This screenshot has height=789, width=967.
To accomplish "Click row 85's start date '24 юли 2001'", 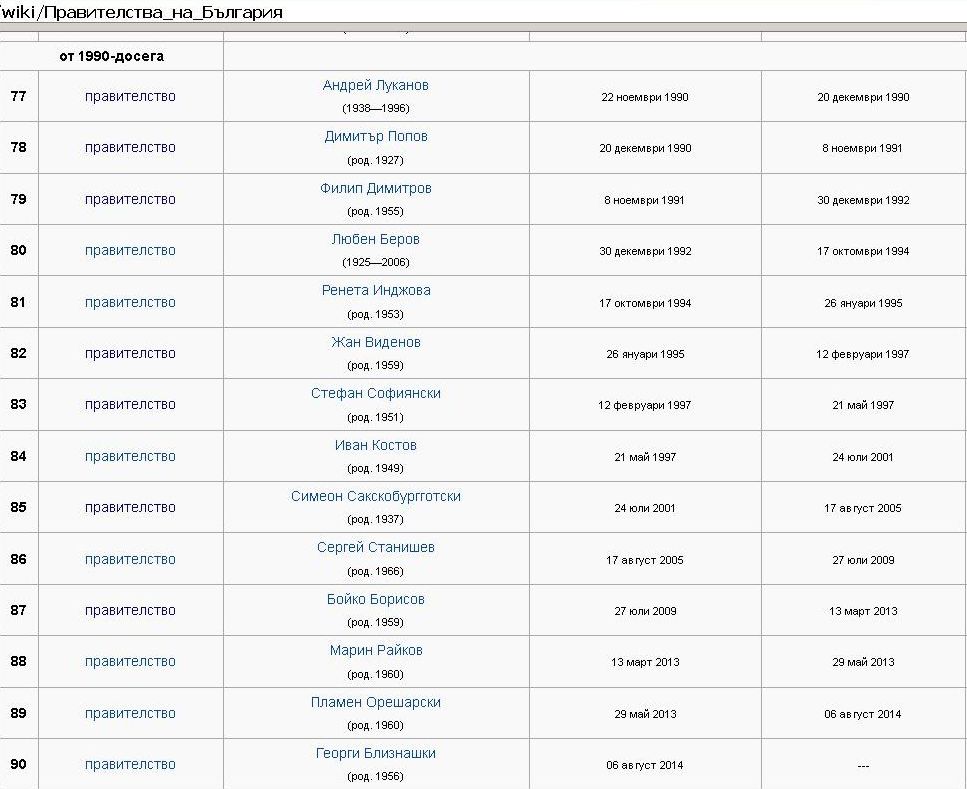I will (645, 509).
